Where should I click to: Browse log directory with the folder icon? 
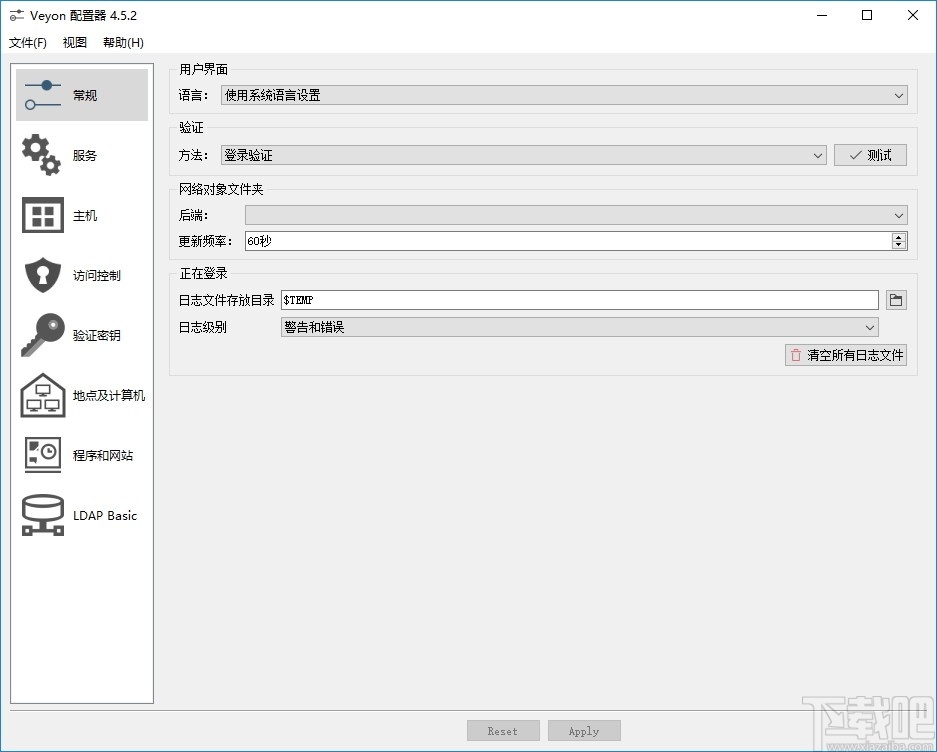pyautogui.click(x=897, y=299)
